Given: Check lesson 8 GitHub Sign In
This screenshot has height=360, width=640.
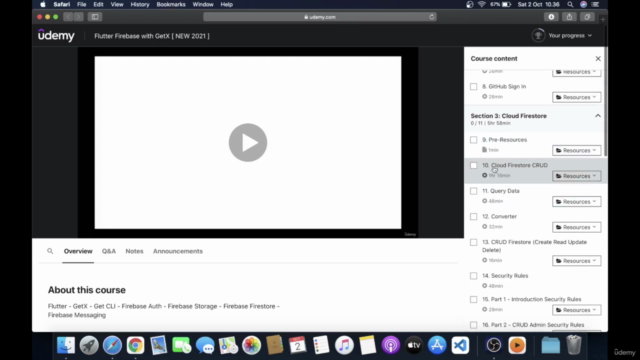Looking at the screenshot, I should [473, 87].
